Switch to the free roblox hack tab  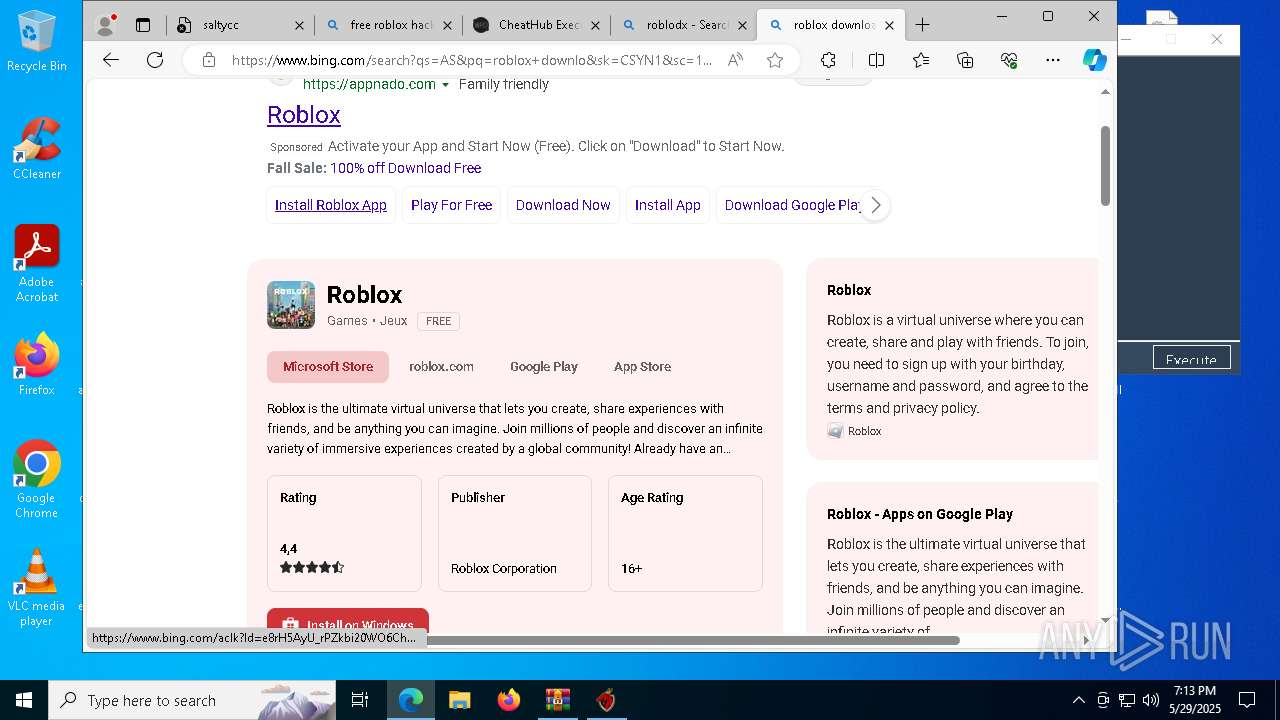coord(390,25)
